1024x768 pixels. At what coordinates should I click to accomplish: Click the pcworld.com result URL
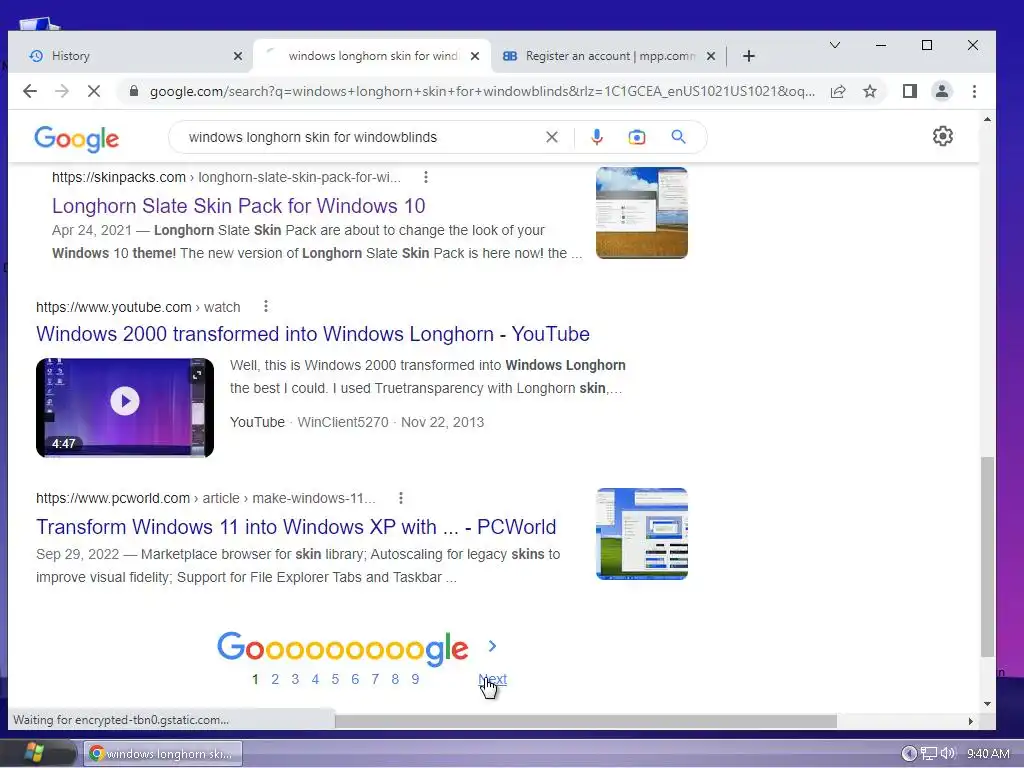(206, 498)
